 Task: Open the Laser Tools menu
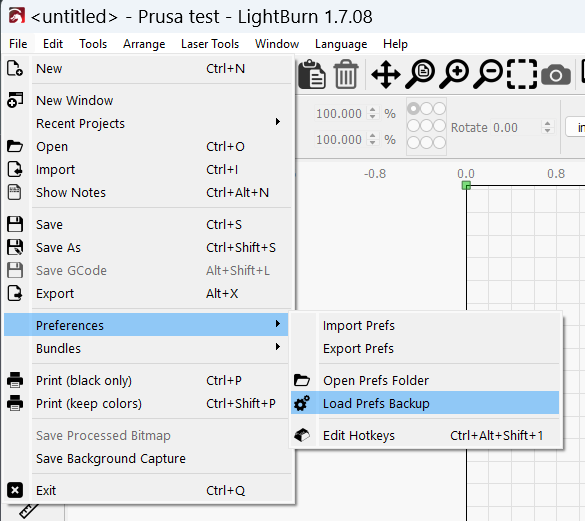click(210, 44)
